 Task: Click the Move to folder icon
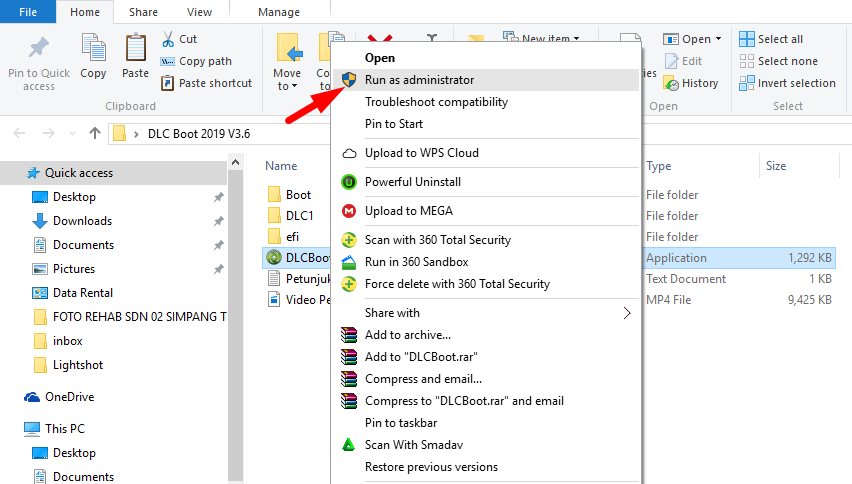point(289,48)
